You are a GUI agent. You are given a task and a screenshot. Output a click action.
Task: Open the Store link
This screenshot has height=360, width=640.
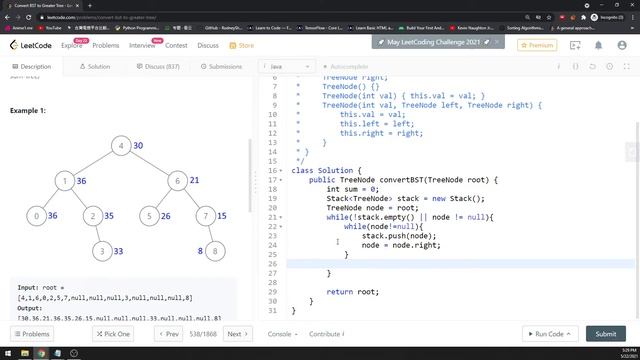pyautogui.click(x=242, y=45)
